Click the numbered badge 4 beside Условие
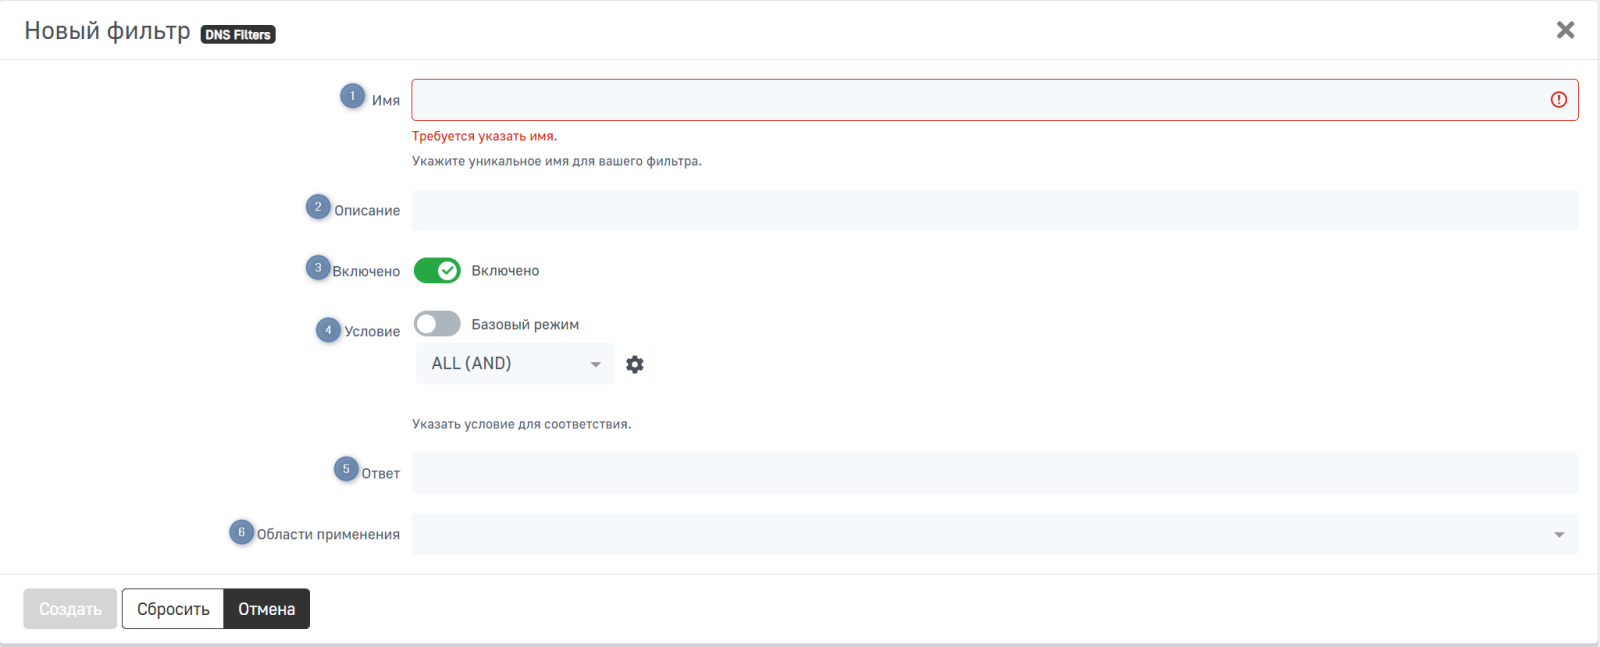The height and width of the screenshot is (647, 1600). (x=328, y=330)
